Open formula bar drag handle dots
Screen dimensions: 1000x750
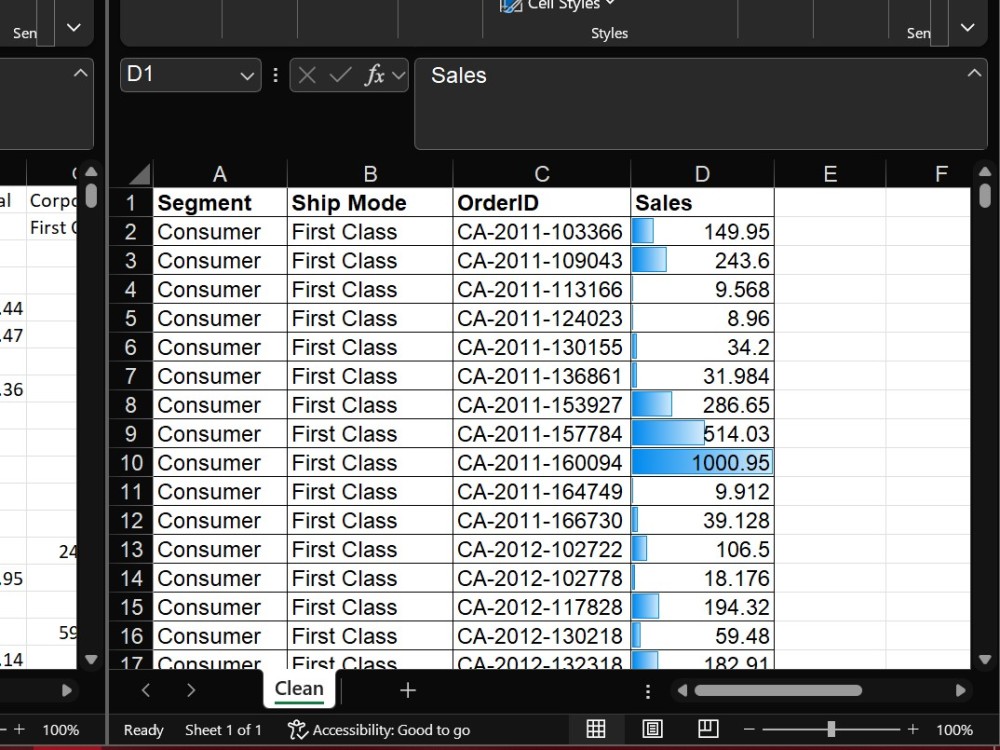click(x=276, y=75)
